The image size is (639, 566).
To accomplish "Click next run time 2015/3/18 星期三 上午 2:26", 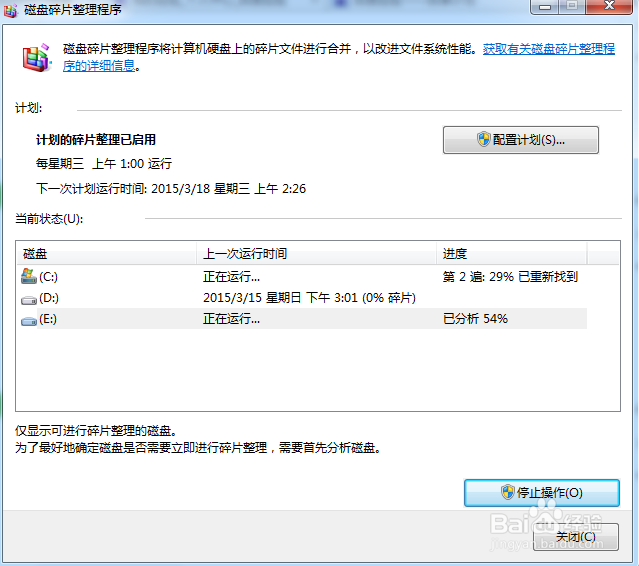I will [228, 189].
